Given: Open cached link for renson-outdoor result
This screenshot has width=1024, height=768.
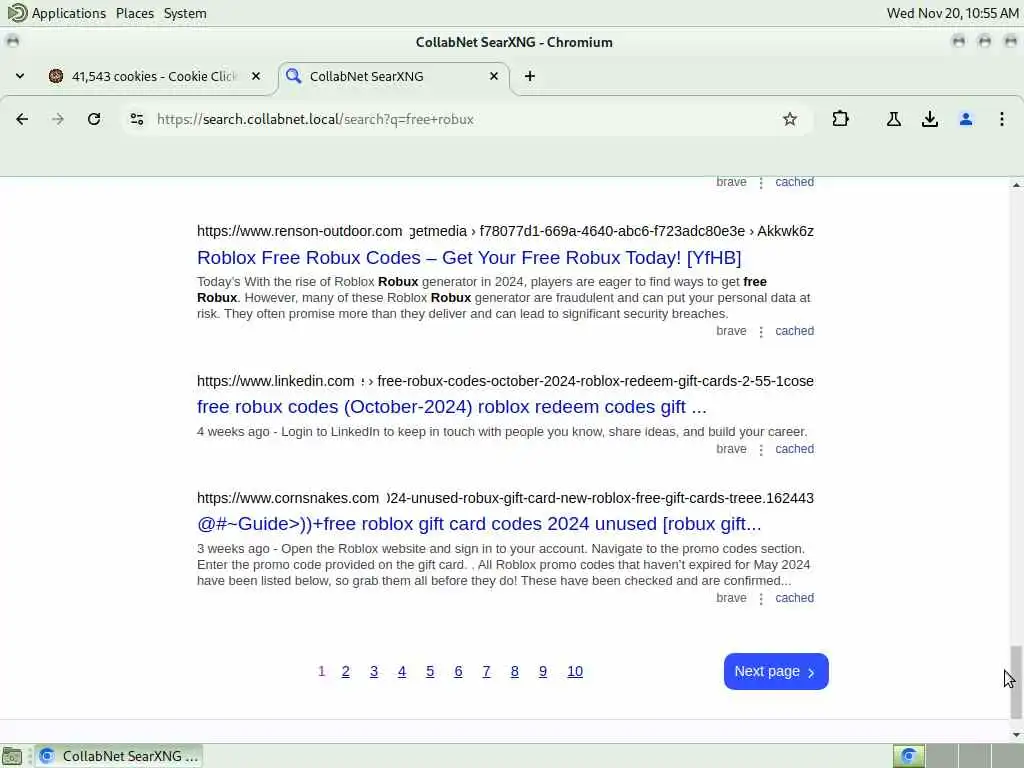Looking at the screenshot, I should pos(794,330).
